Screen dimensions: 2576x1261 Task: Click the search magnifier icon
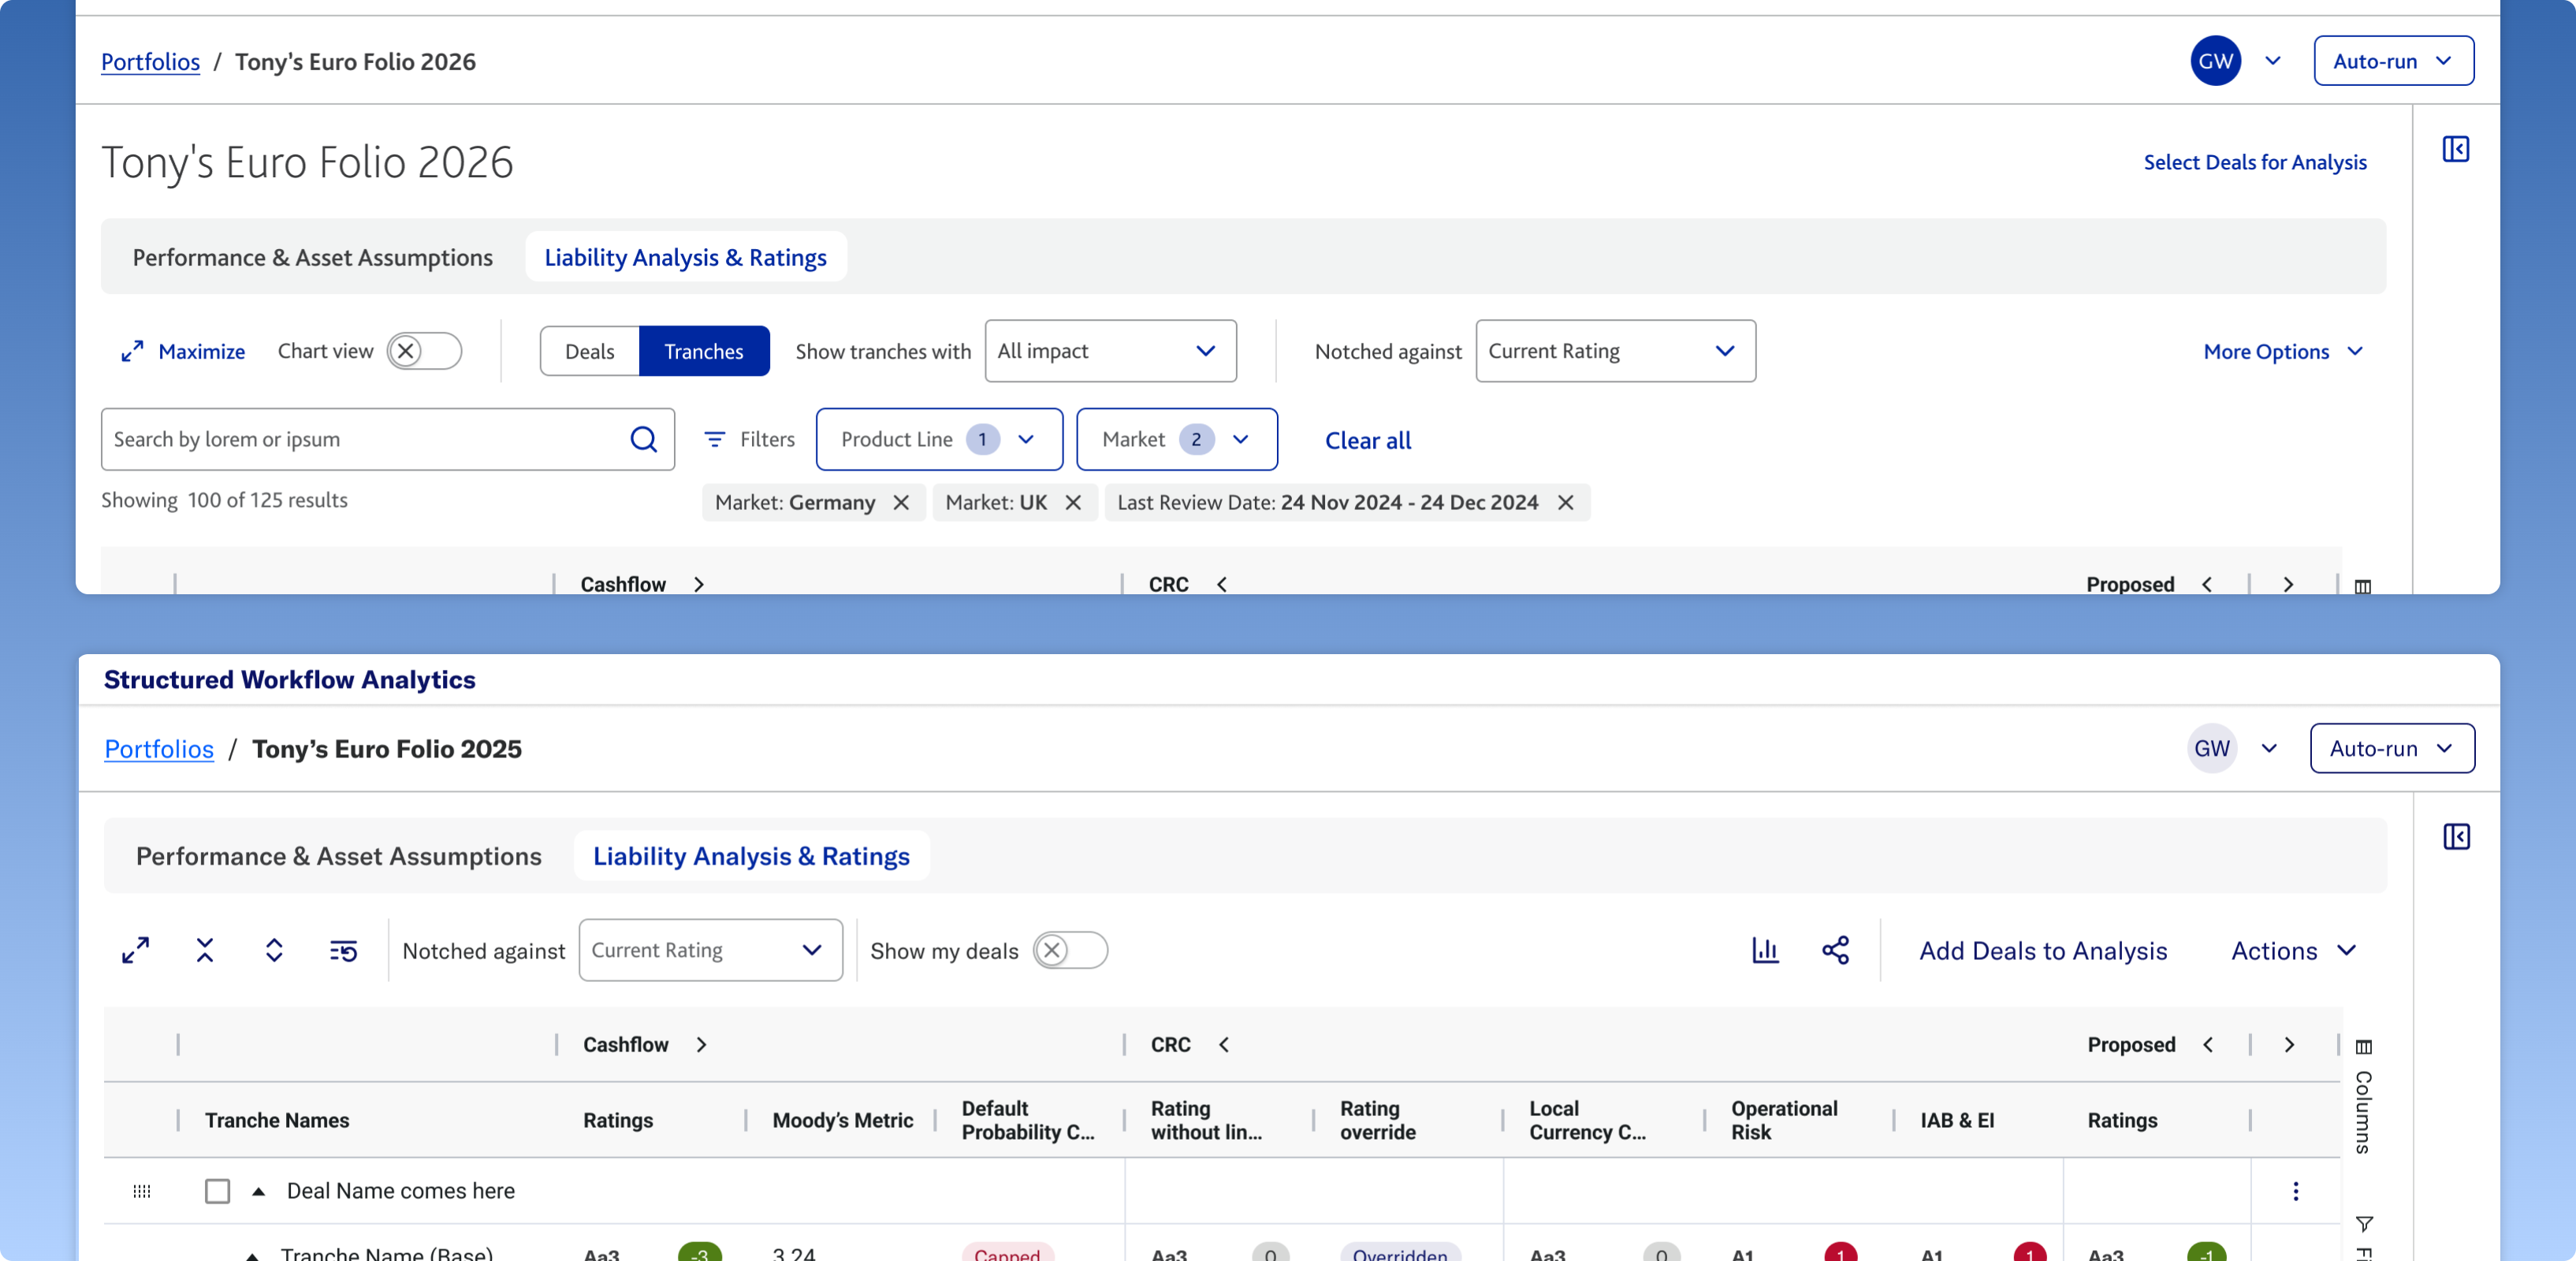coord(643,439)
